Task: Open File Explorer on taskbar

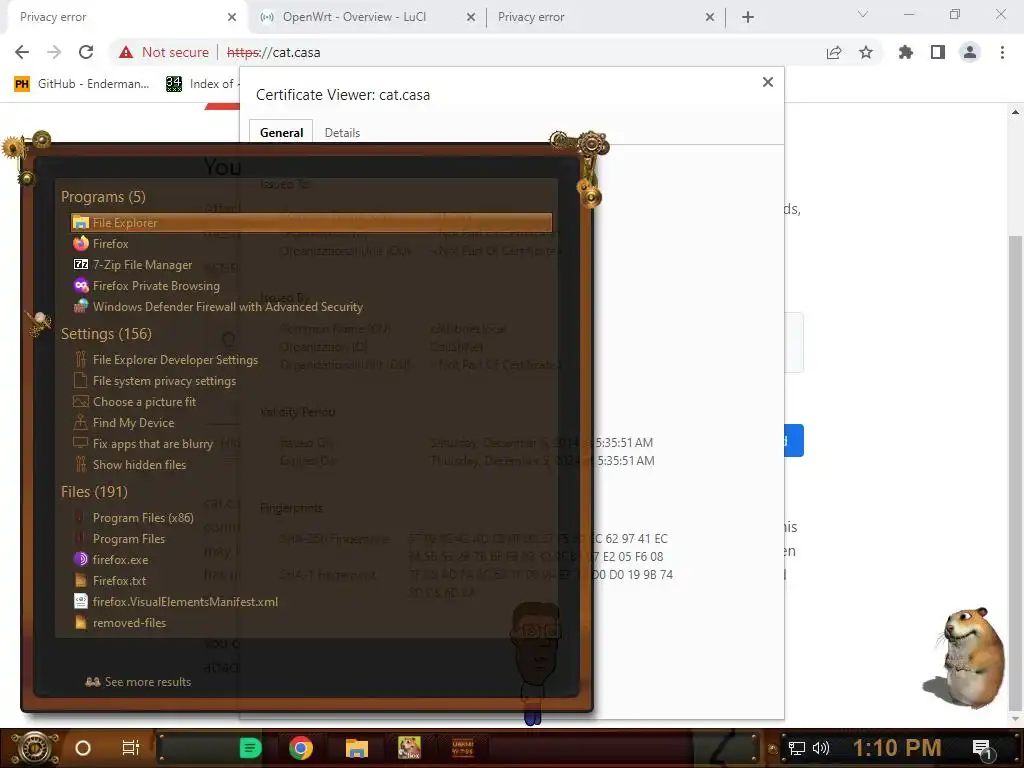Action: click(x=357, y=748)
